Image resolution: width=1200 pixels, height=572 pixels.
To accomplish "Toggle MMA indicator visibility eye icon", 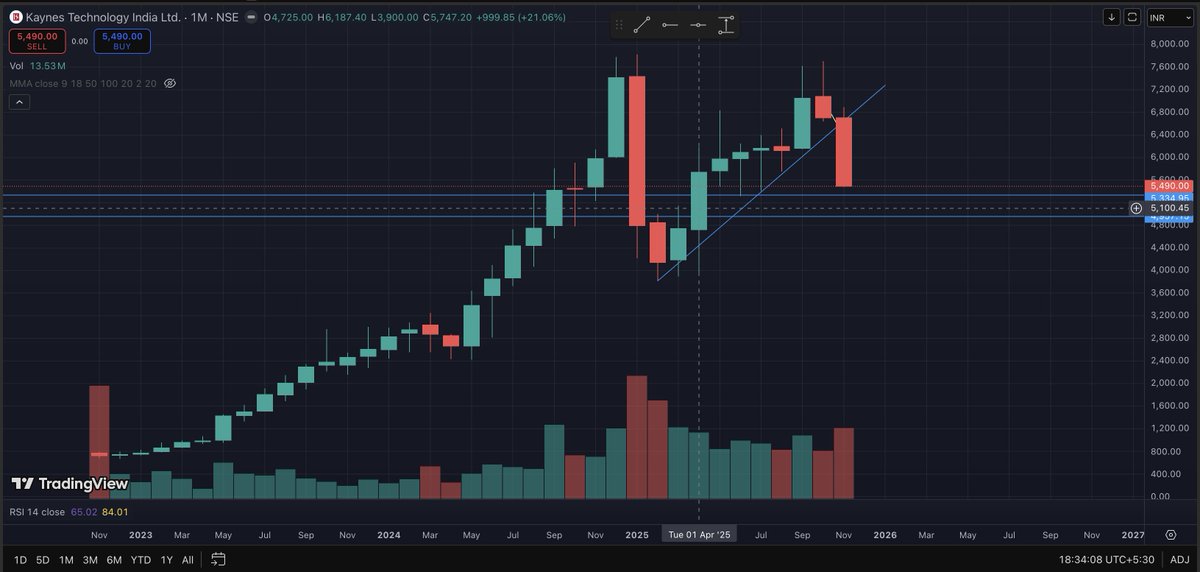I will point(170,83).
